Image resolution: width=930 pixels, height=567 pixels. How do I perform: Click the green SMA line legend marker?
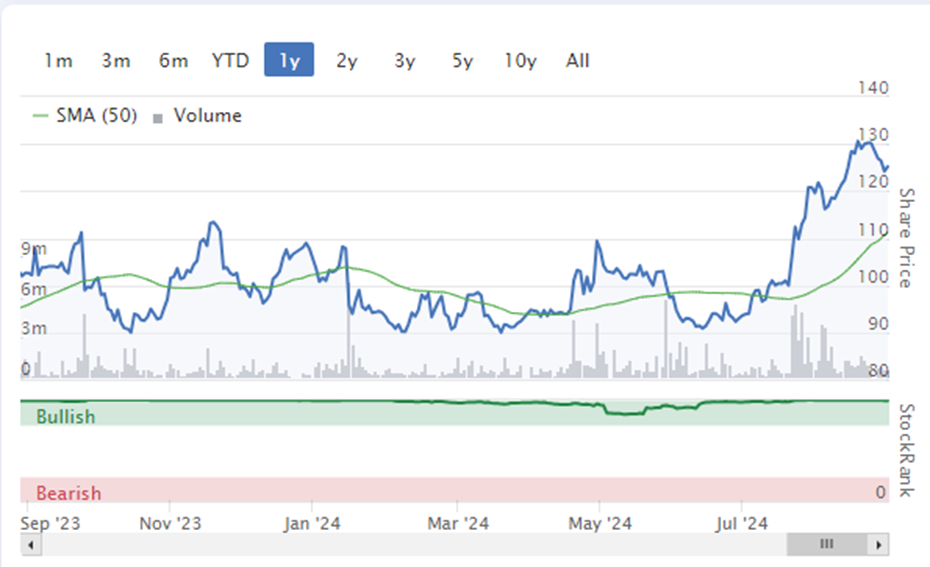tap(40, 116)
